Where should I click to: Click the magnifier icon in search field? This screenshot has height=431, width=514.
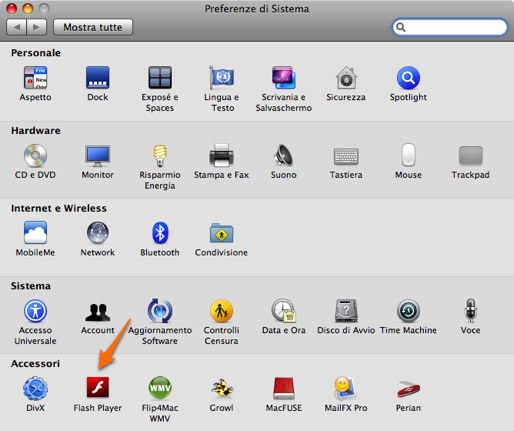[x=401, y=27]
